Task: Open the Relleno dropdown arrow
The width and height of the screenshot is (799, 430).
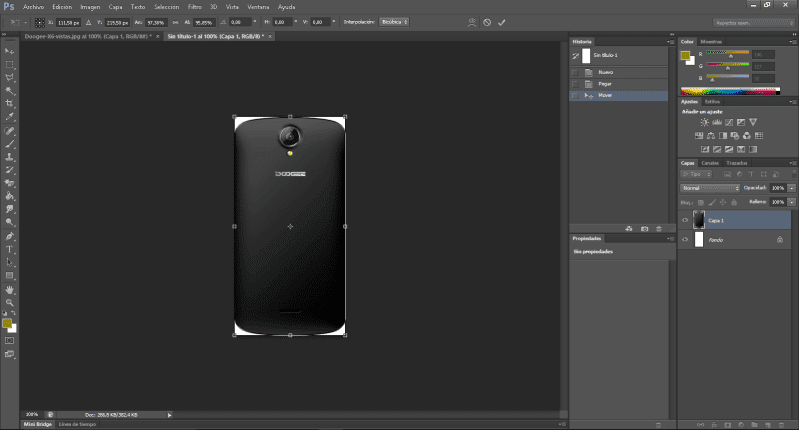Action: 791,202
